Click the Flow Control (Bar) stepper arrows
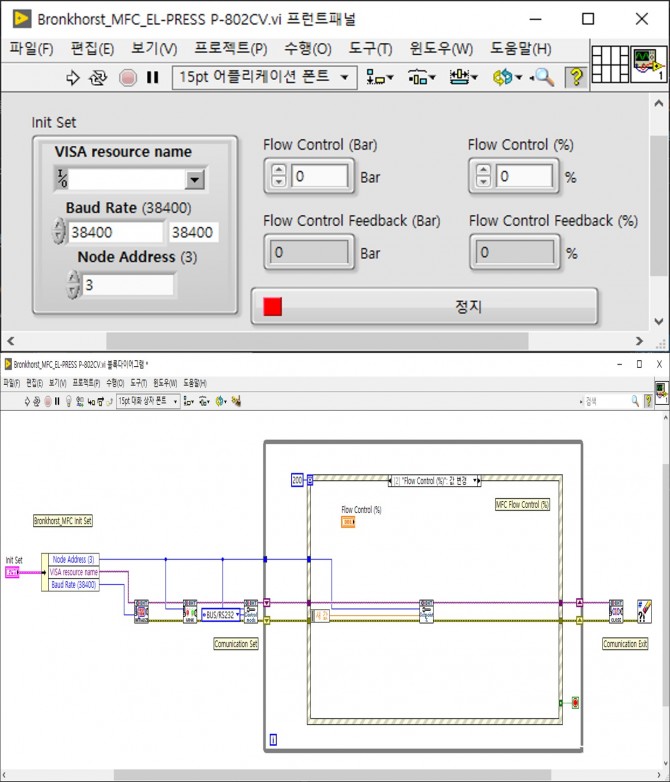Viewport: 670px width, 782px height. (x=279, y=176)
